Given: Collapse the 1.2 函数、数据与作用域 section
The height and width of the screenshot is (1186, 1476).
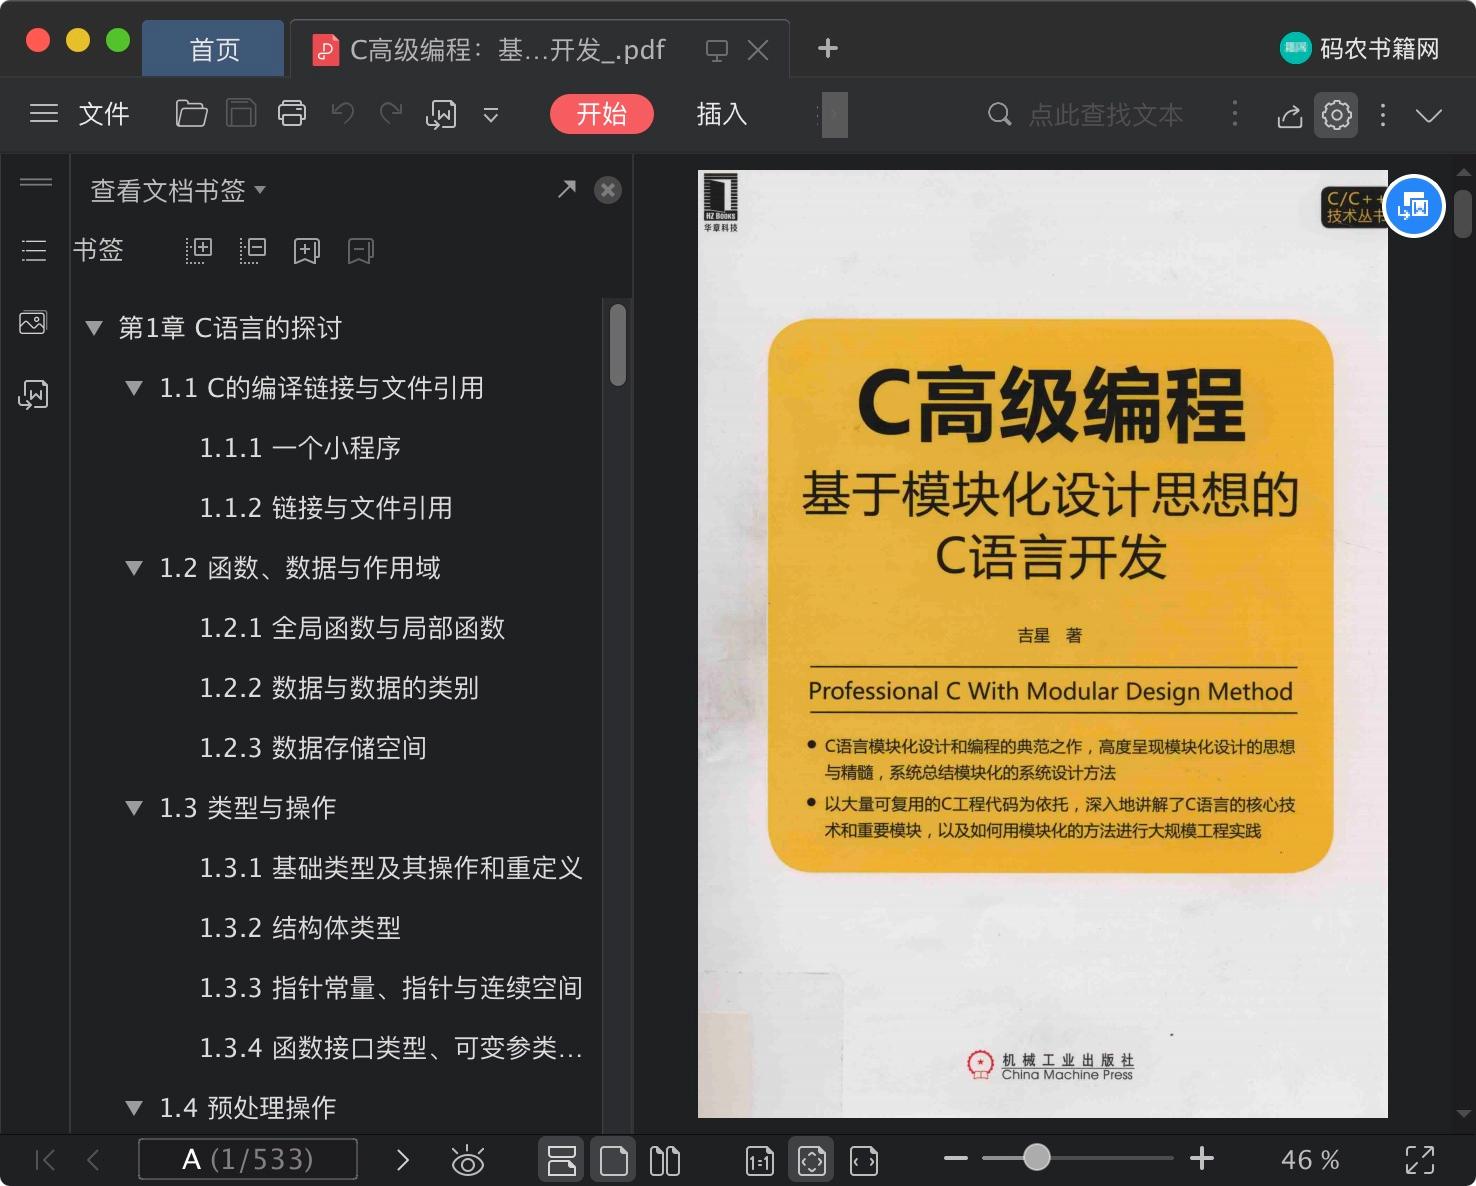Looking at the screenshot, I should (134, 568).
